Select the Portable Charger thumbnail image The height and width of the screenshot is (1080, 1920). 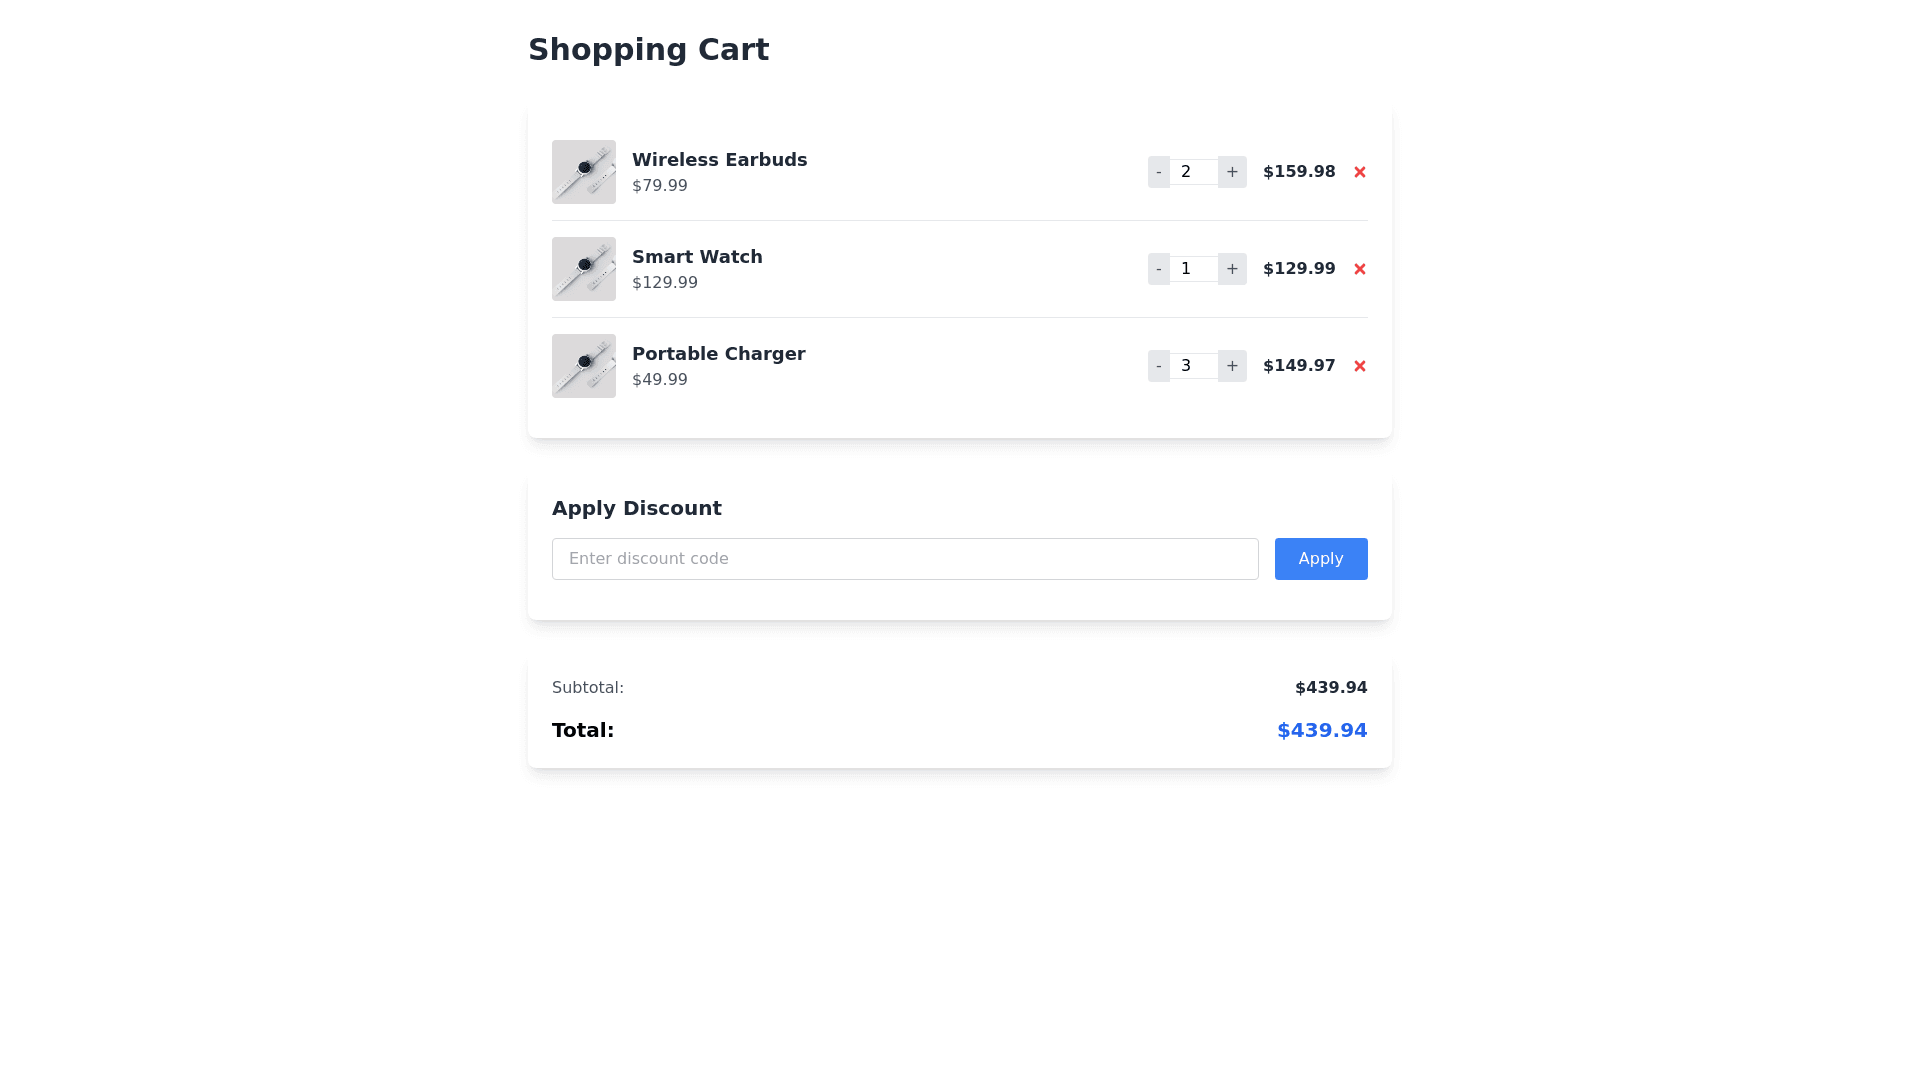tap(584, 366)
